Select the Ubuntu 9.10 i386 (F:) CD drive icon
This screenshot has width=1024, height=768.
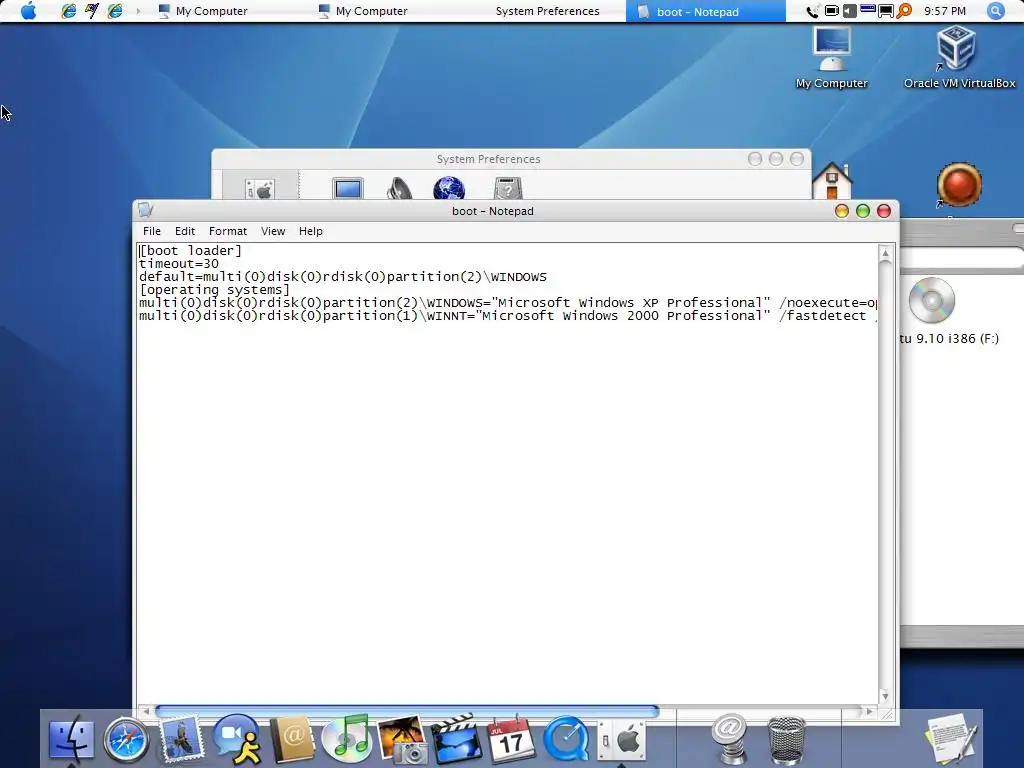[932, 300]
